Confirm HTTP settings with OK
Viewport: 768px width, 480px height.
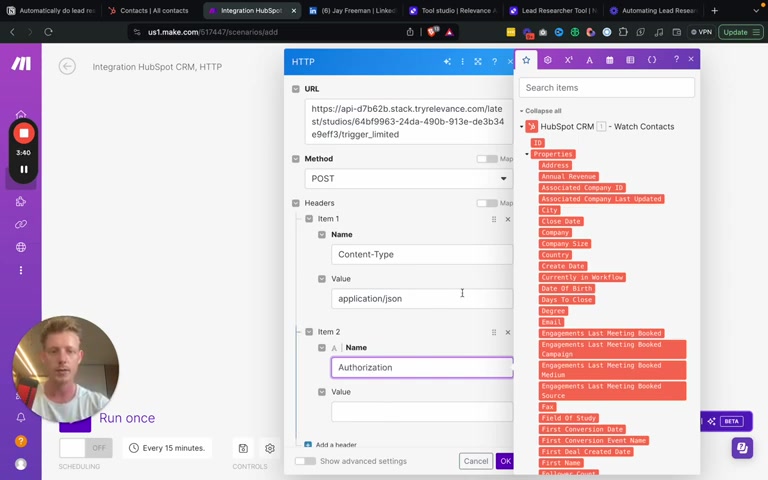[x=505, y=461]
